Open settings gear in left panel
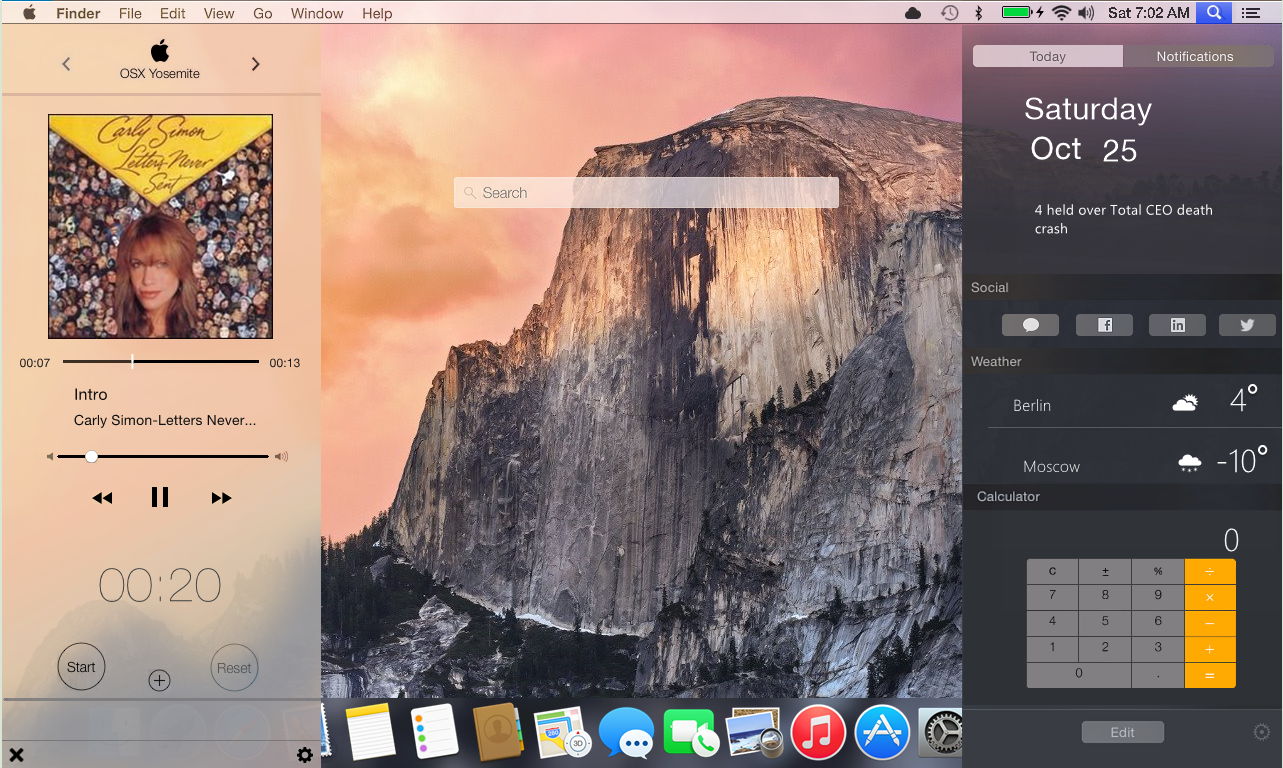 (x=305, y=755)
